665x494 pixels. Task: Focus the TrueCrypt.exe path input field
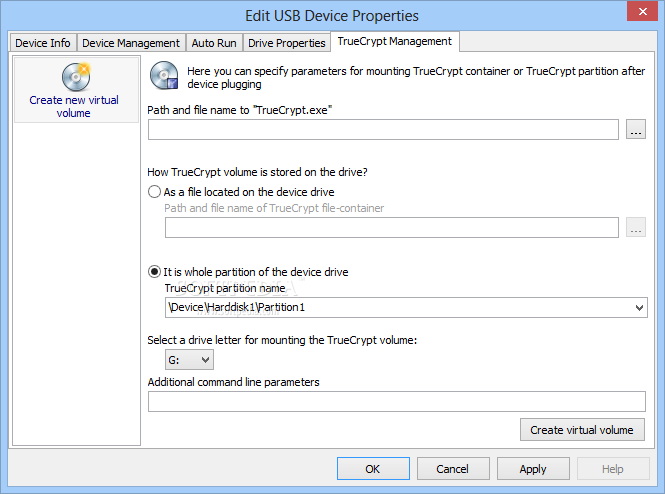point(383,129)
